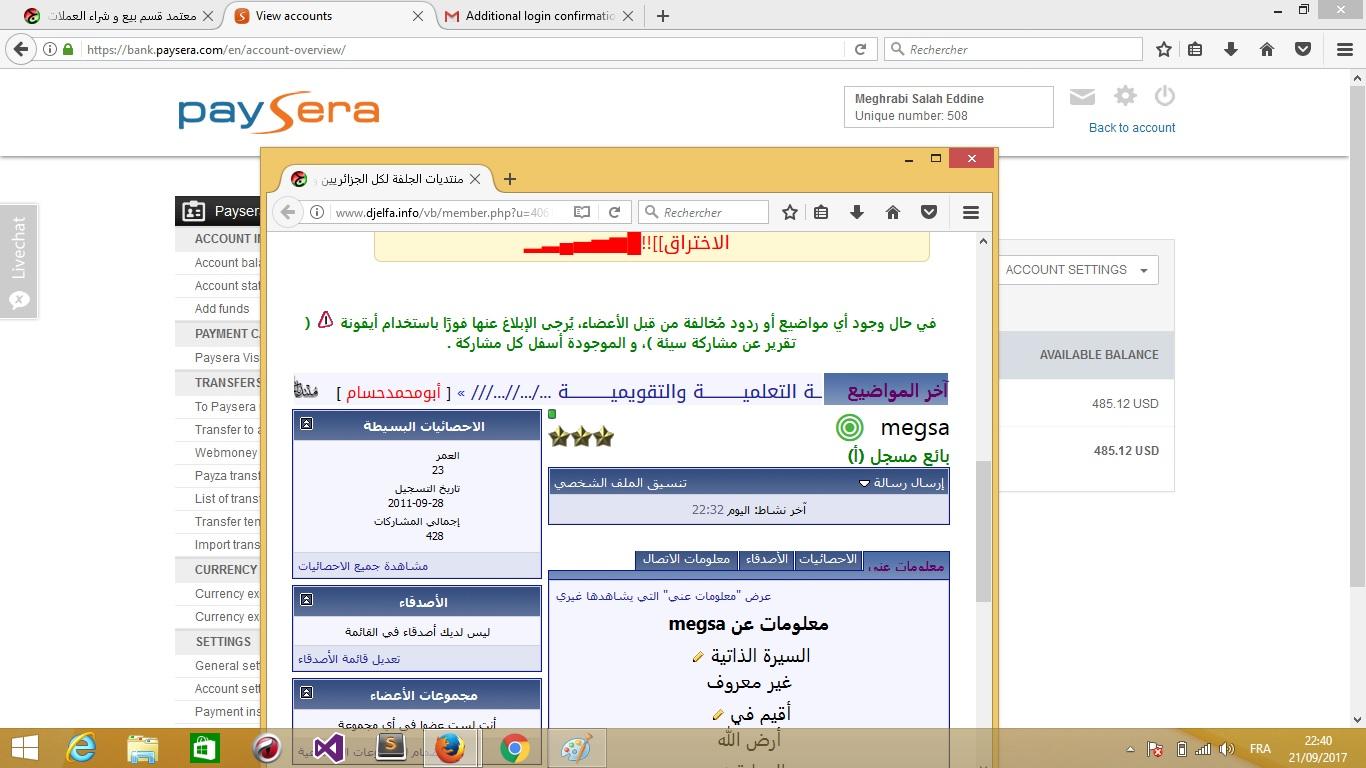Click أبومحمدحسام username link
This screenshot has height=768, width=1366.
393,392
